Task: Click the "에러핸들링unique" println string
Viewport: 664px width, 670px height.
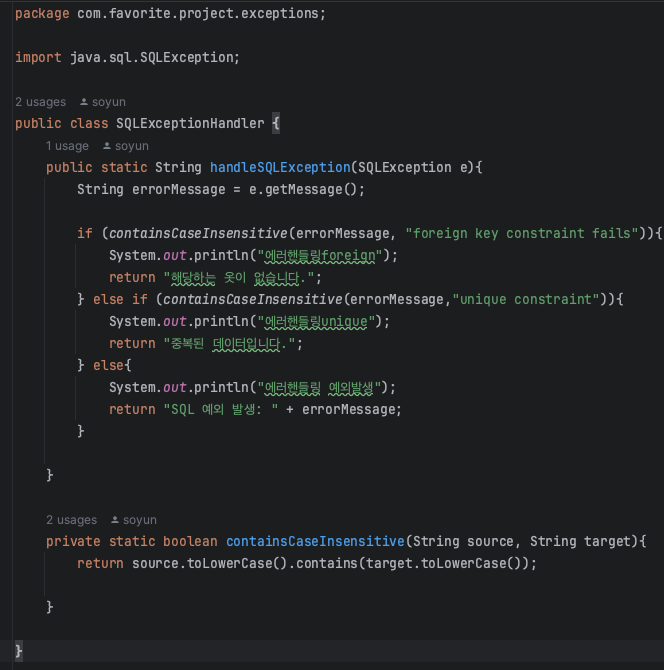Action: (316, 322)
